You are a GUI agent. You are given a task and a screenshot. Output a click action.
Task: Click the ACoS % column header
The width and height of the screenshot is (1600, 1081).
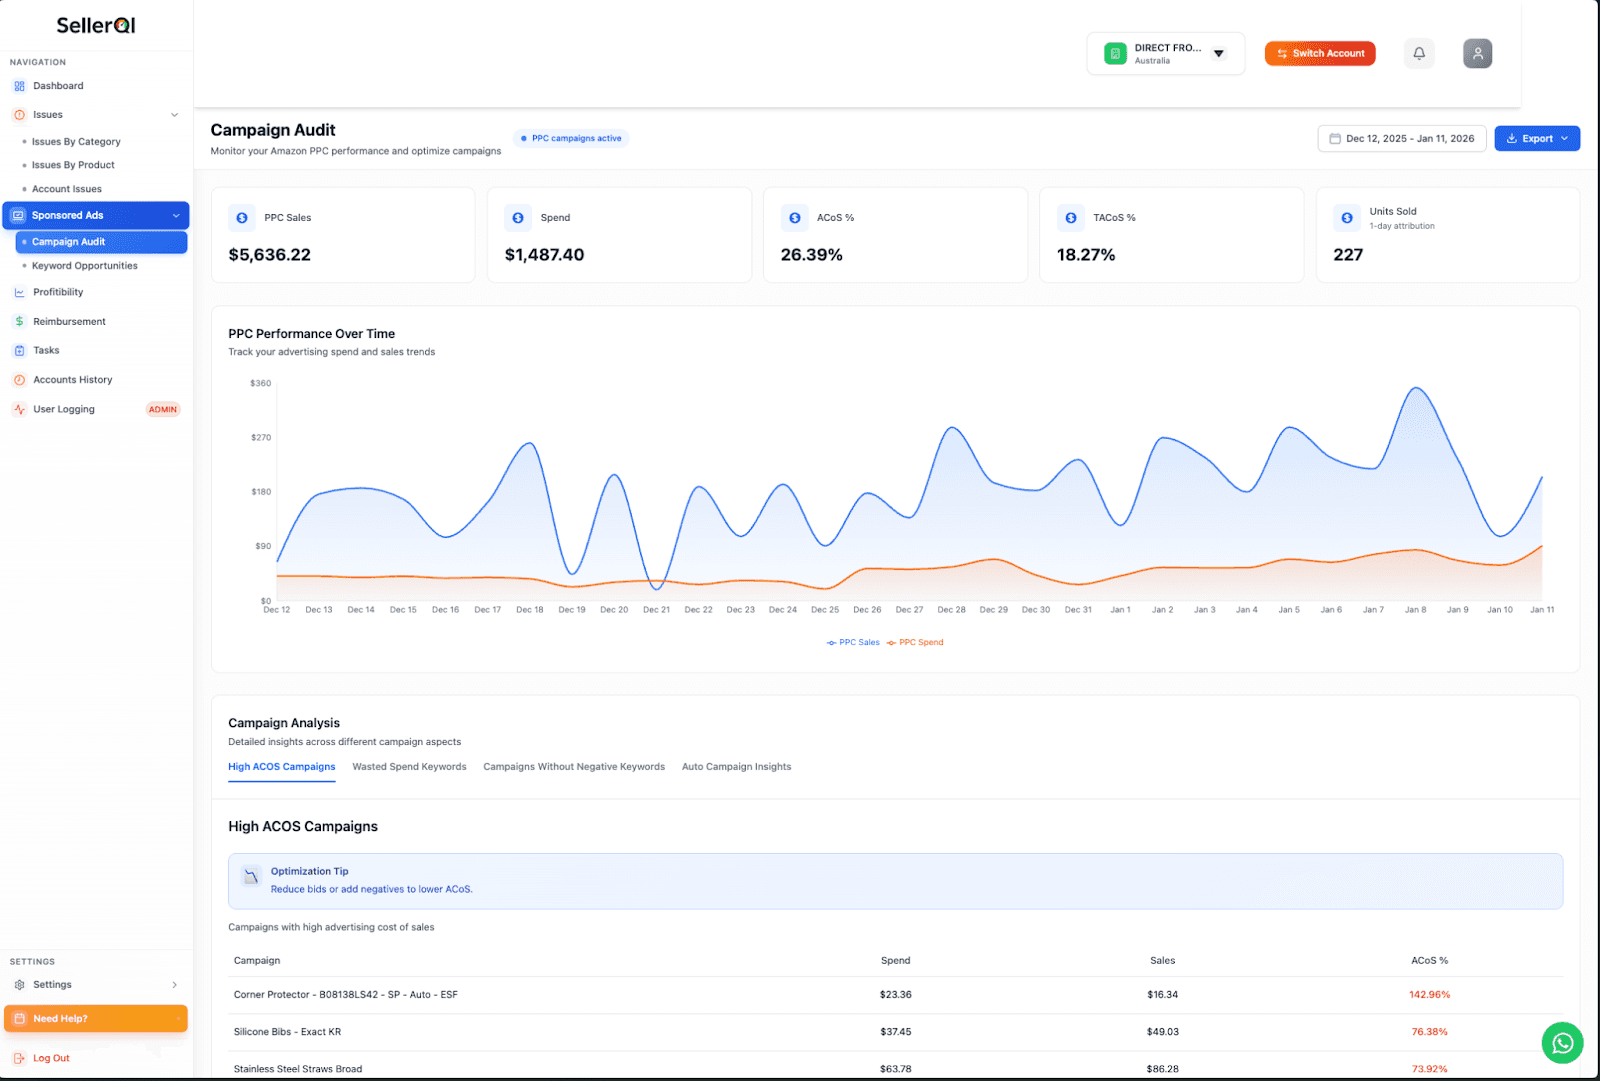pyautogui.click(x=1429, y=961)
